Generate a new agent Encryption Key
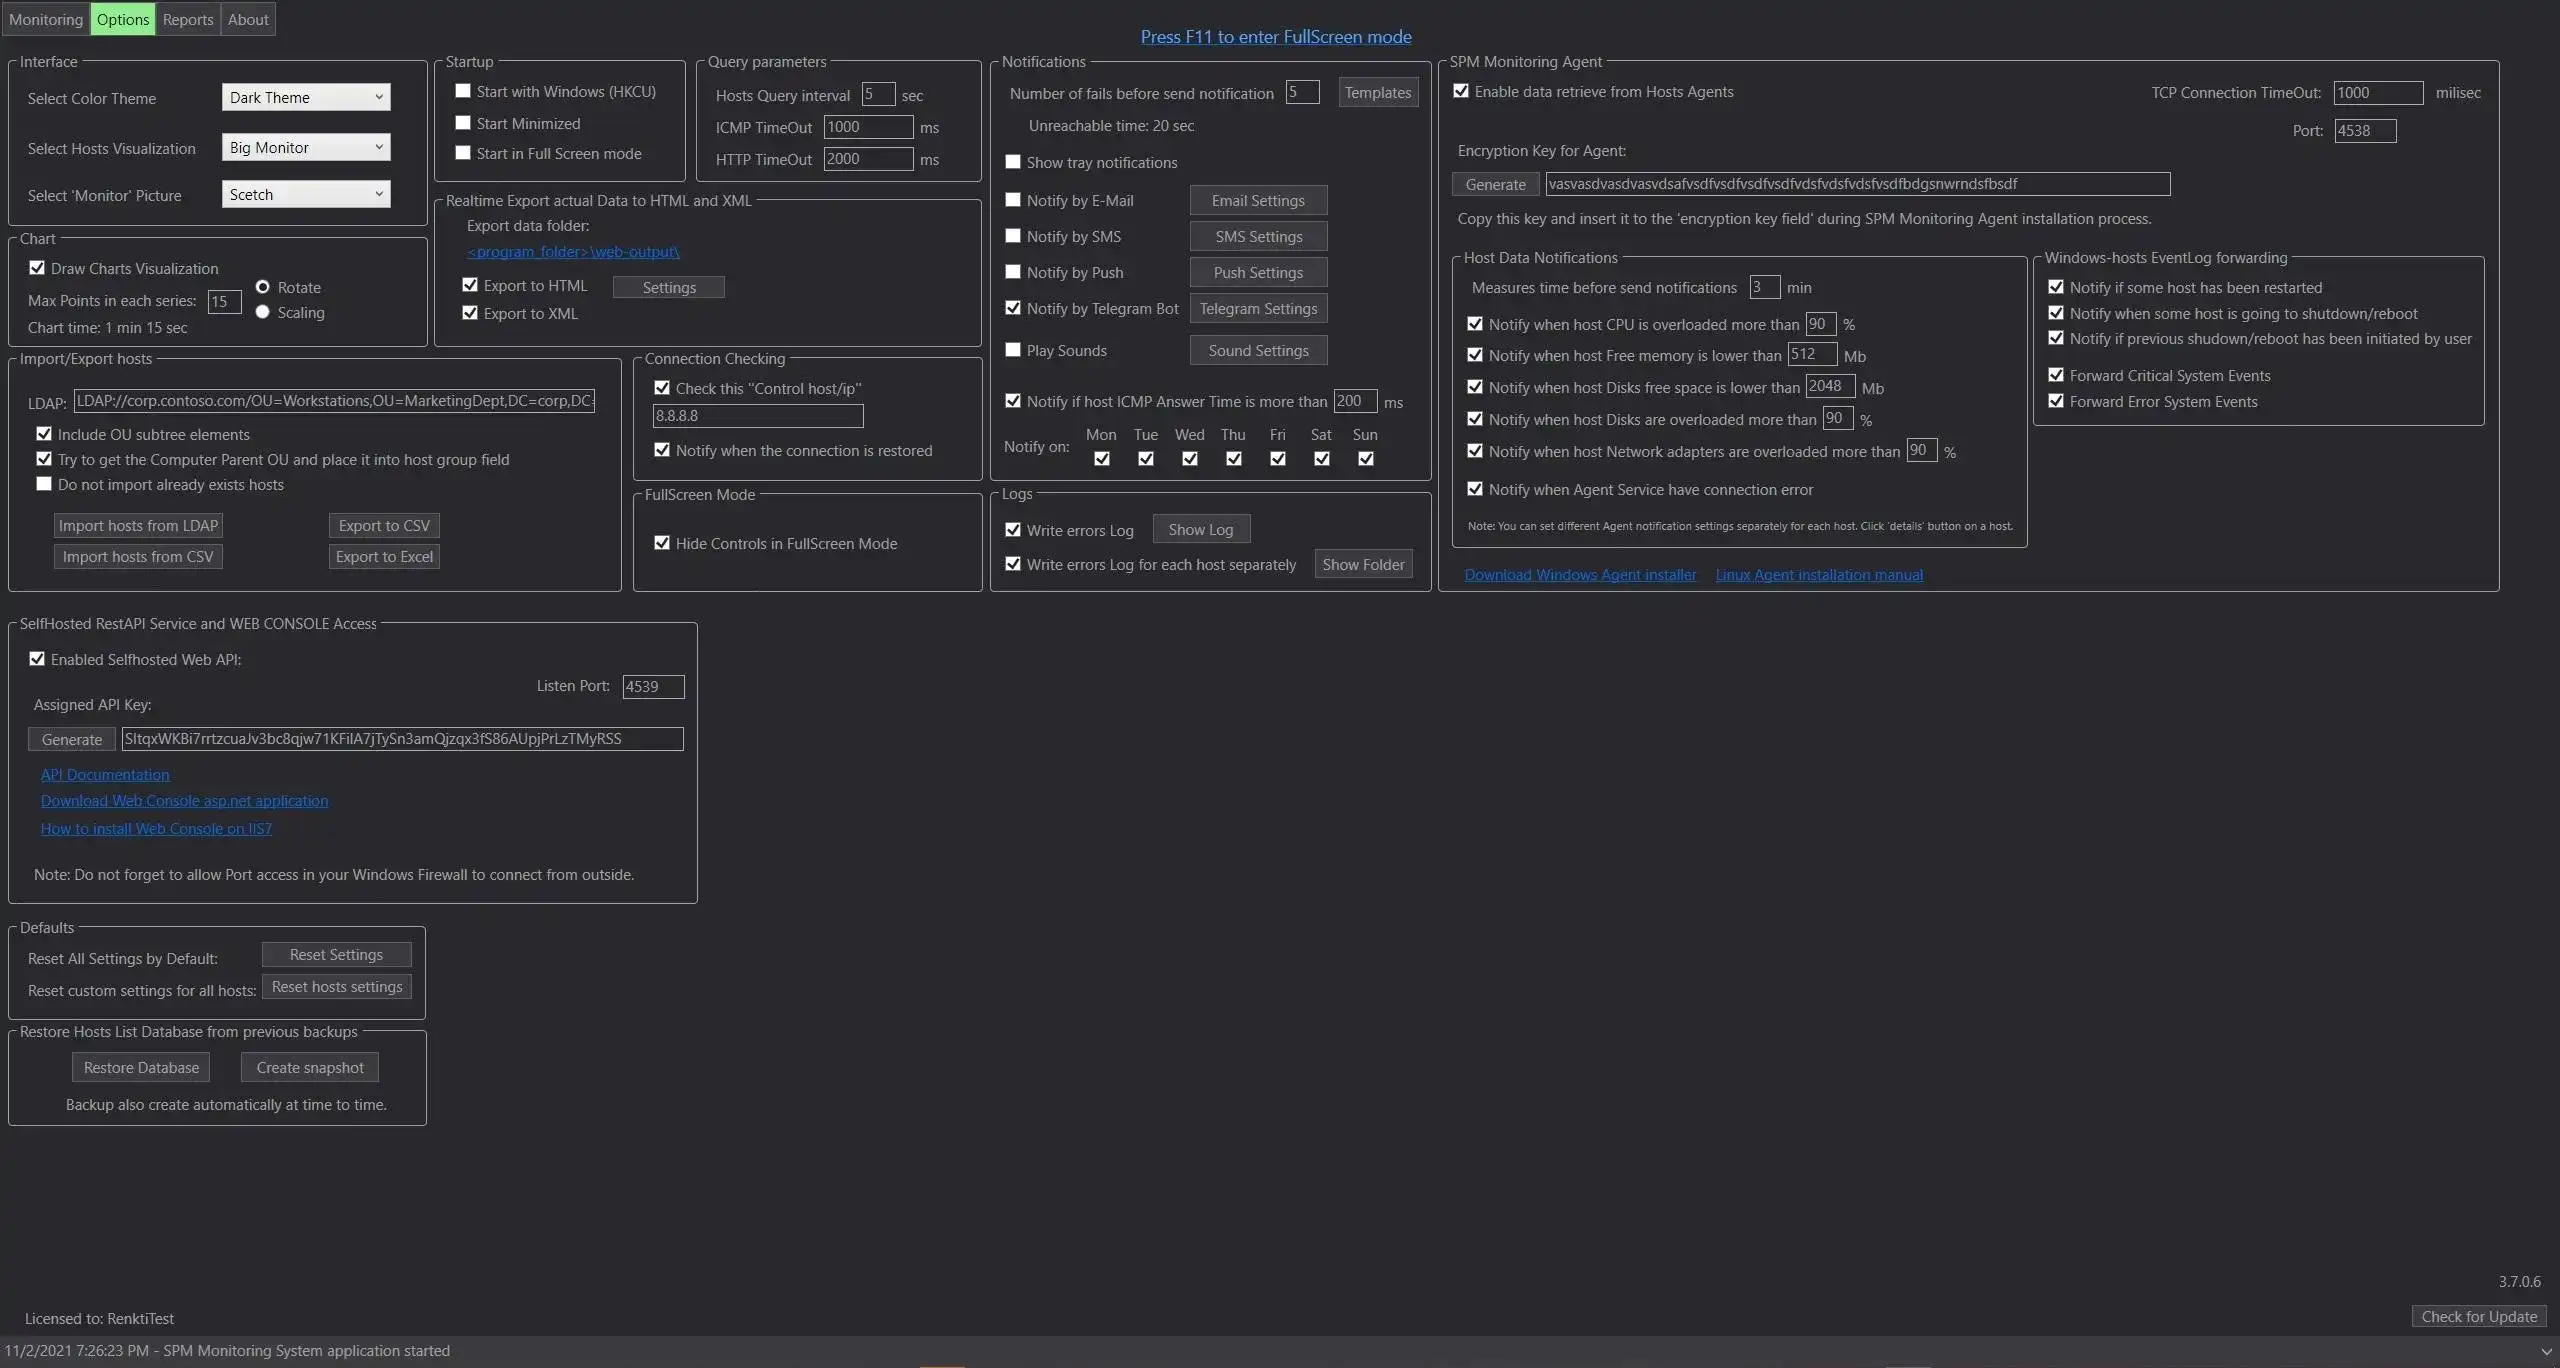The height and width of the screenshot is (1368, 2560). tap(1495, 184)
